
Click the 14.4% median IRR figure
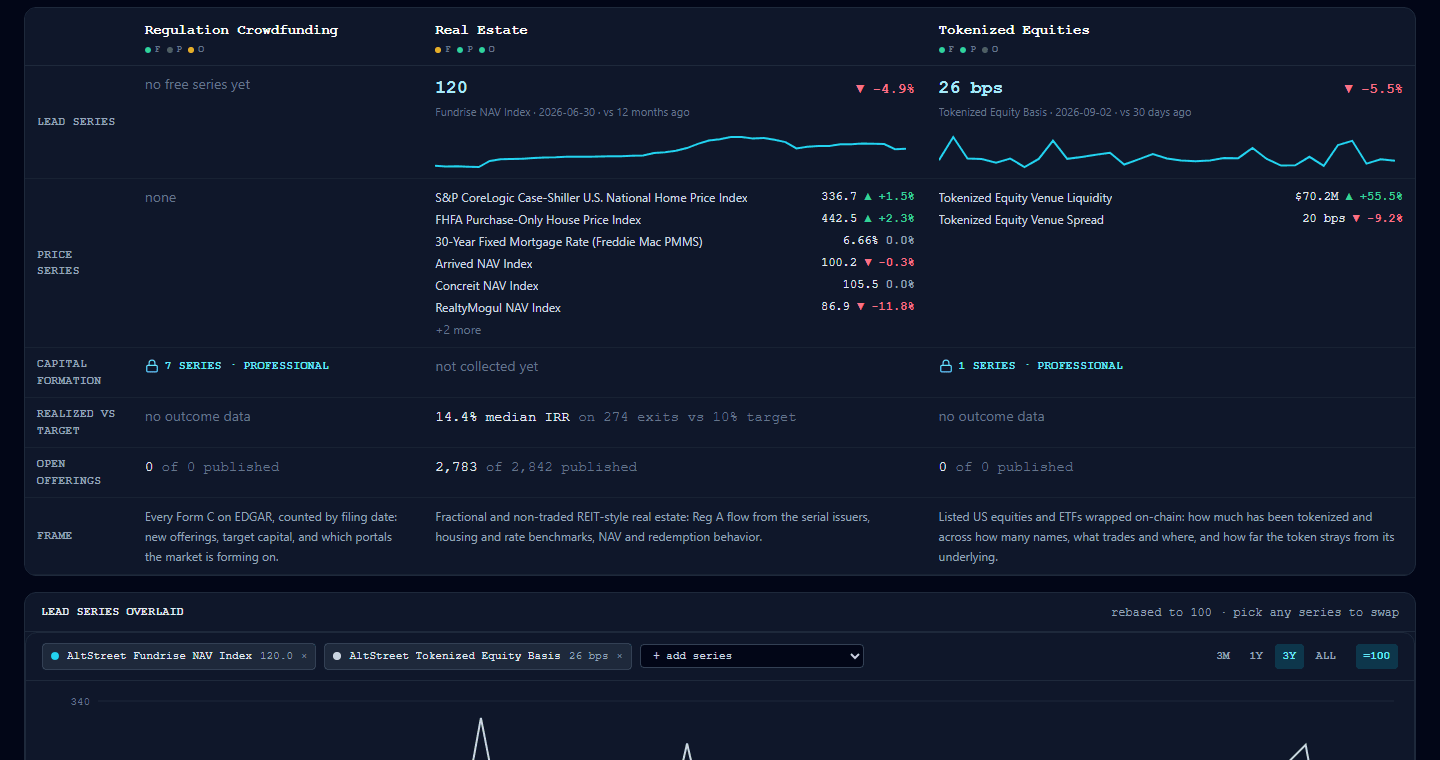click(x=502, y=417)
